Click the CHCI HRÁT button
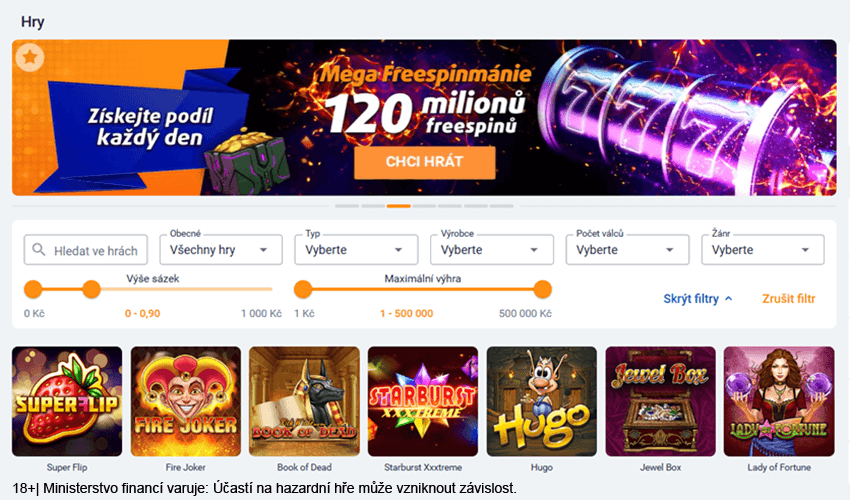 [424, 162]
